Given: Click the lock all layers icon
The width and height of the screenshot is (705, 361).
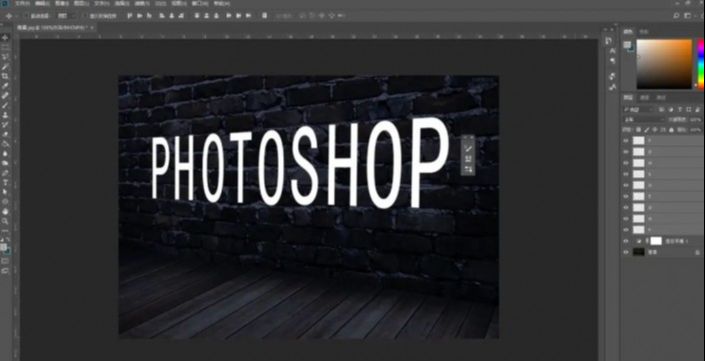Looking at the screenshot, I should (x=672, y=129).
